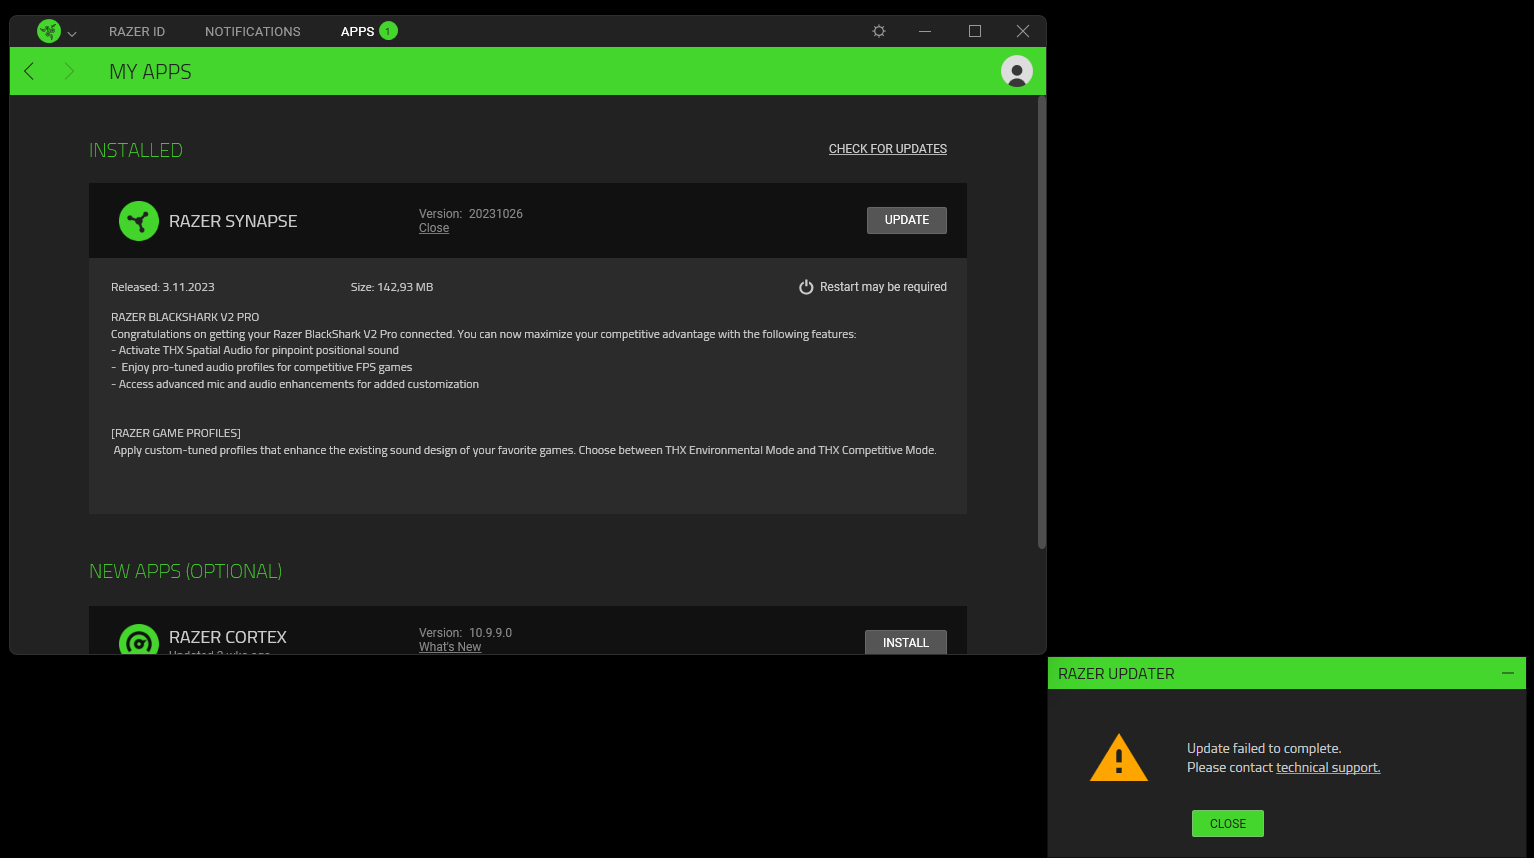1534x858 pixels.
Task: Click the Razer Cortex app icon
Action: pos(139,640)
